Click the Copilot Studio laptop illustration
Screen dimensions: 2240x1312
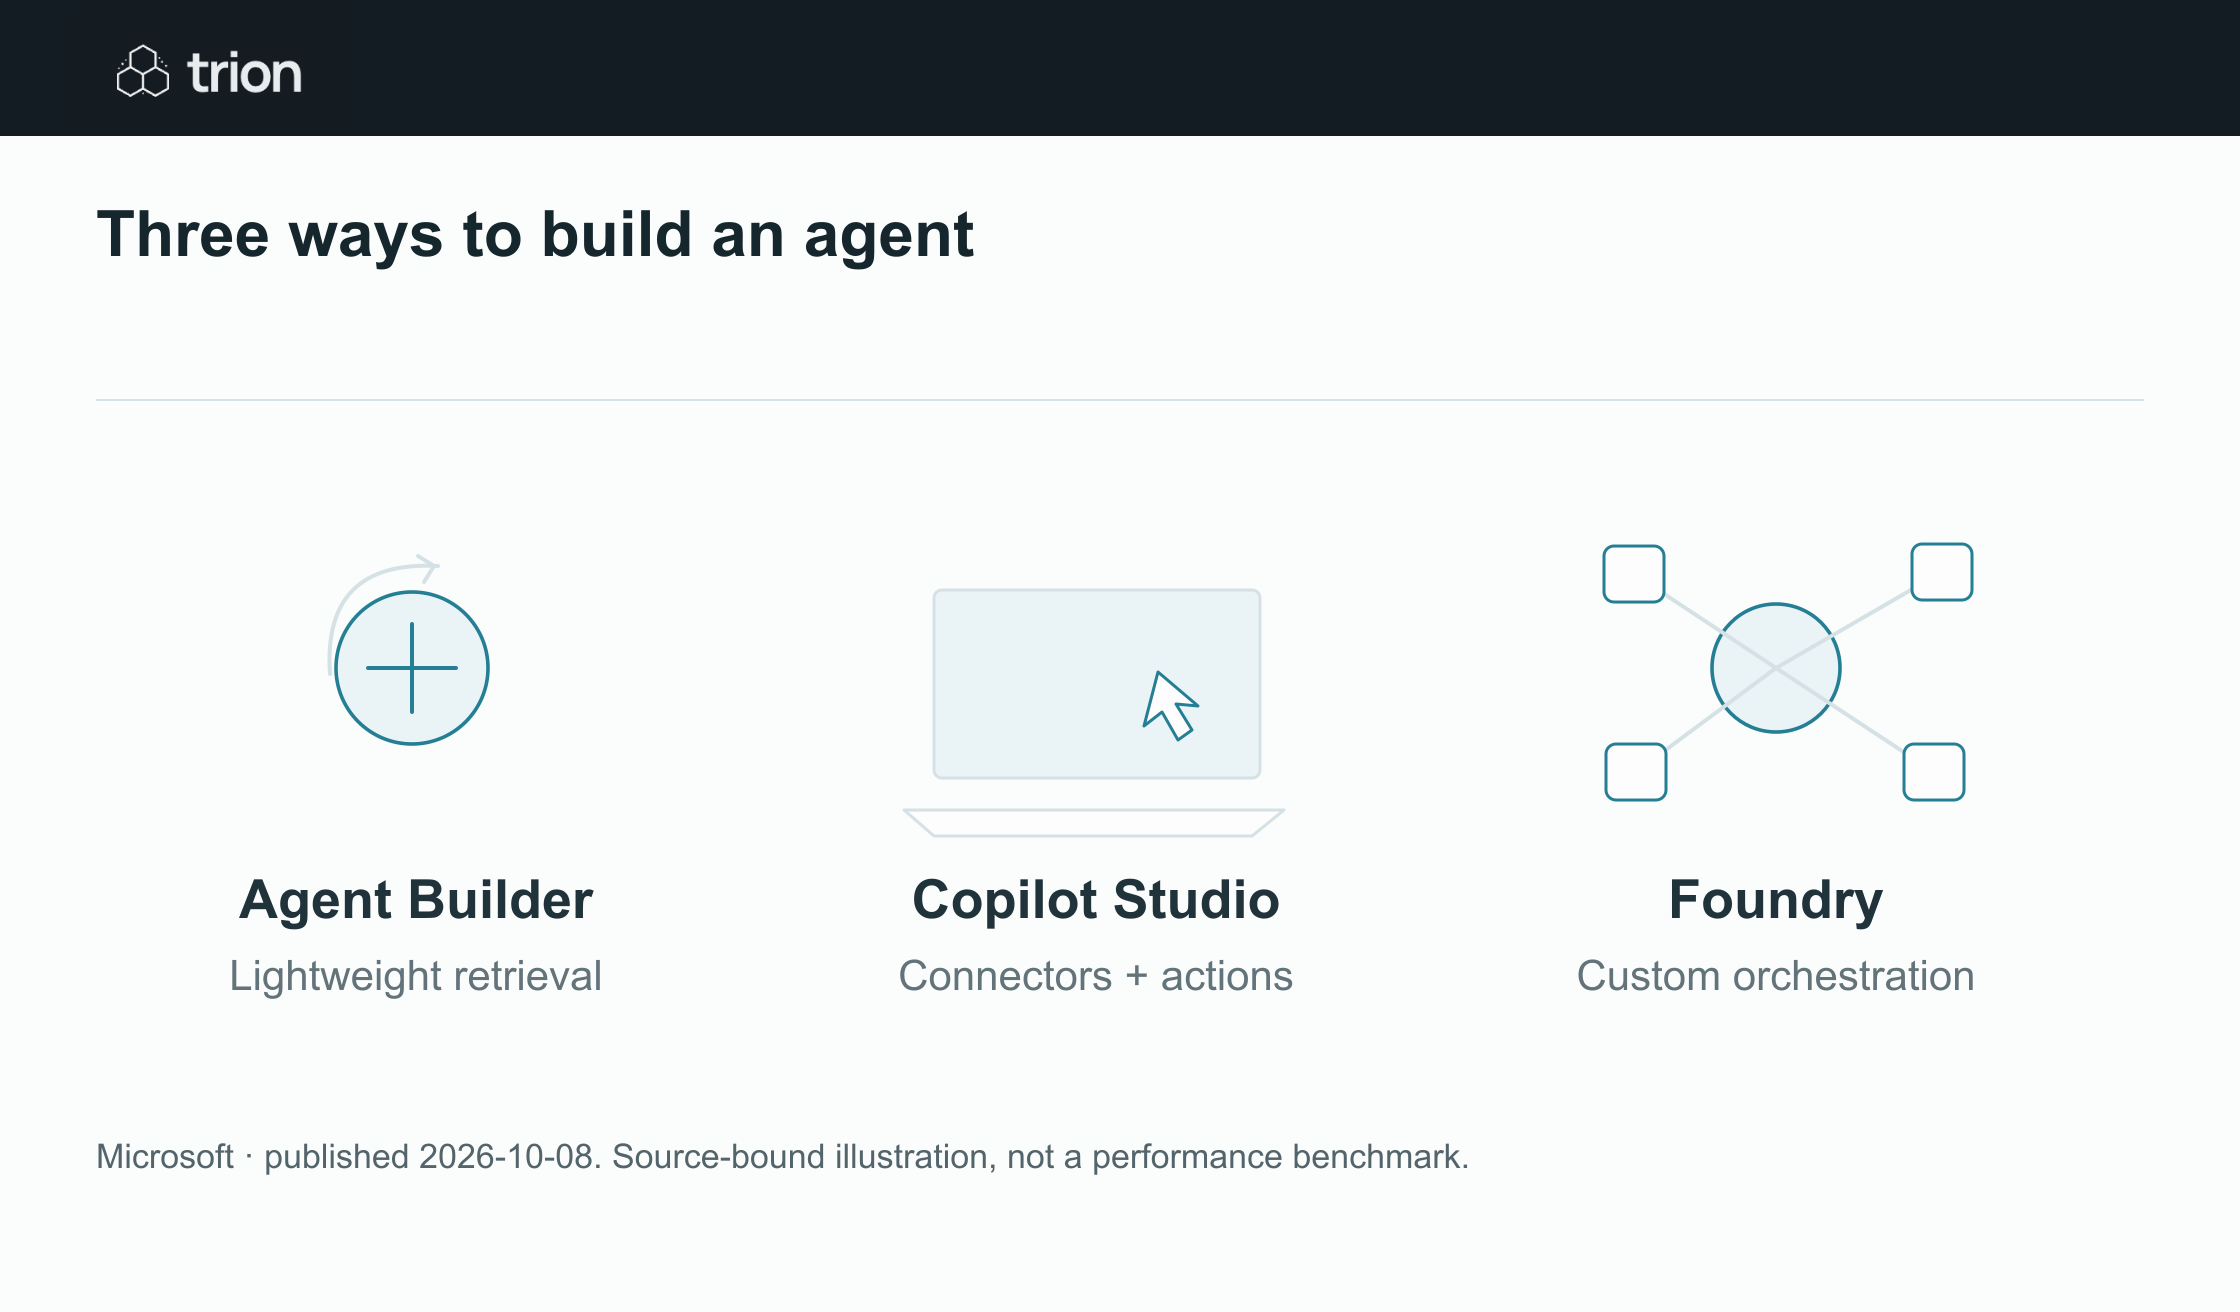pyautogui.click(x=1094, y=712)
